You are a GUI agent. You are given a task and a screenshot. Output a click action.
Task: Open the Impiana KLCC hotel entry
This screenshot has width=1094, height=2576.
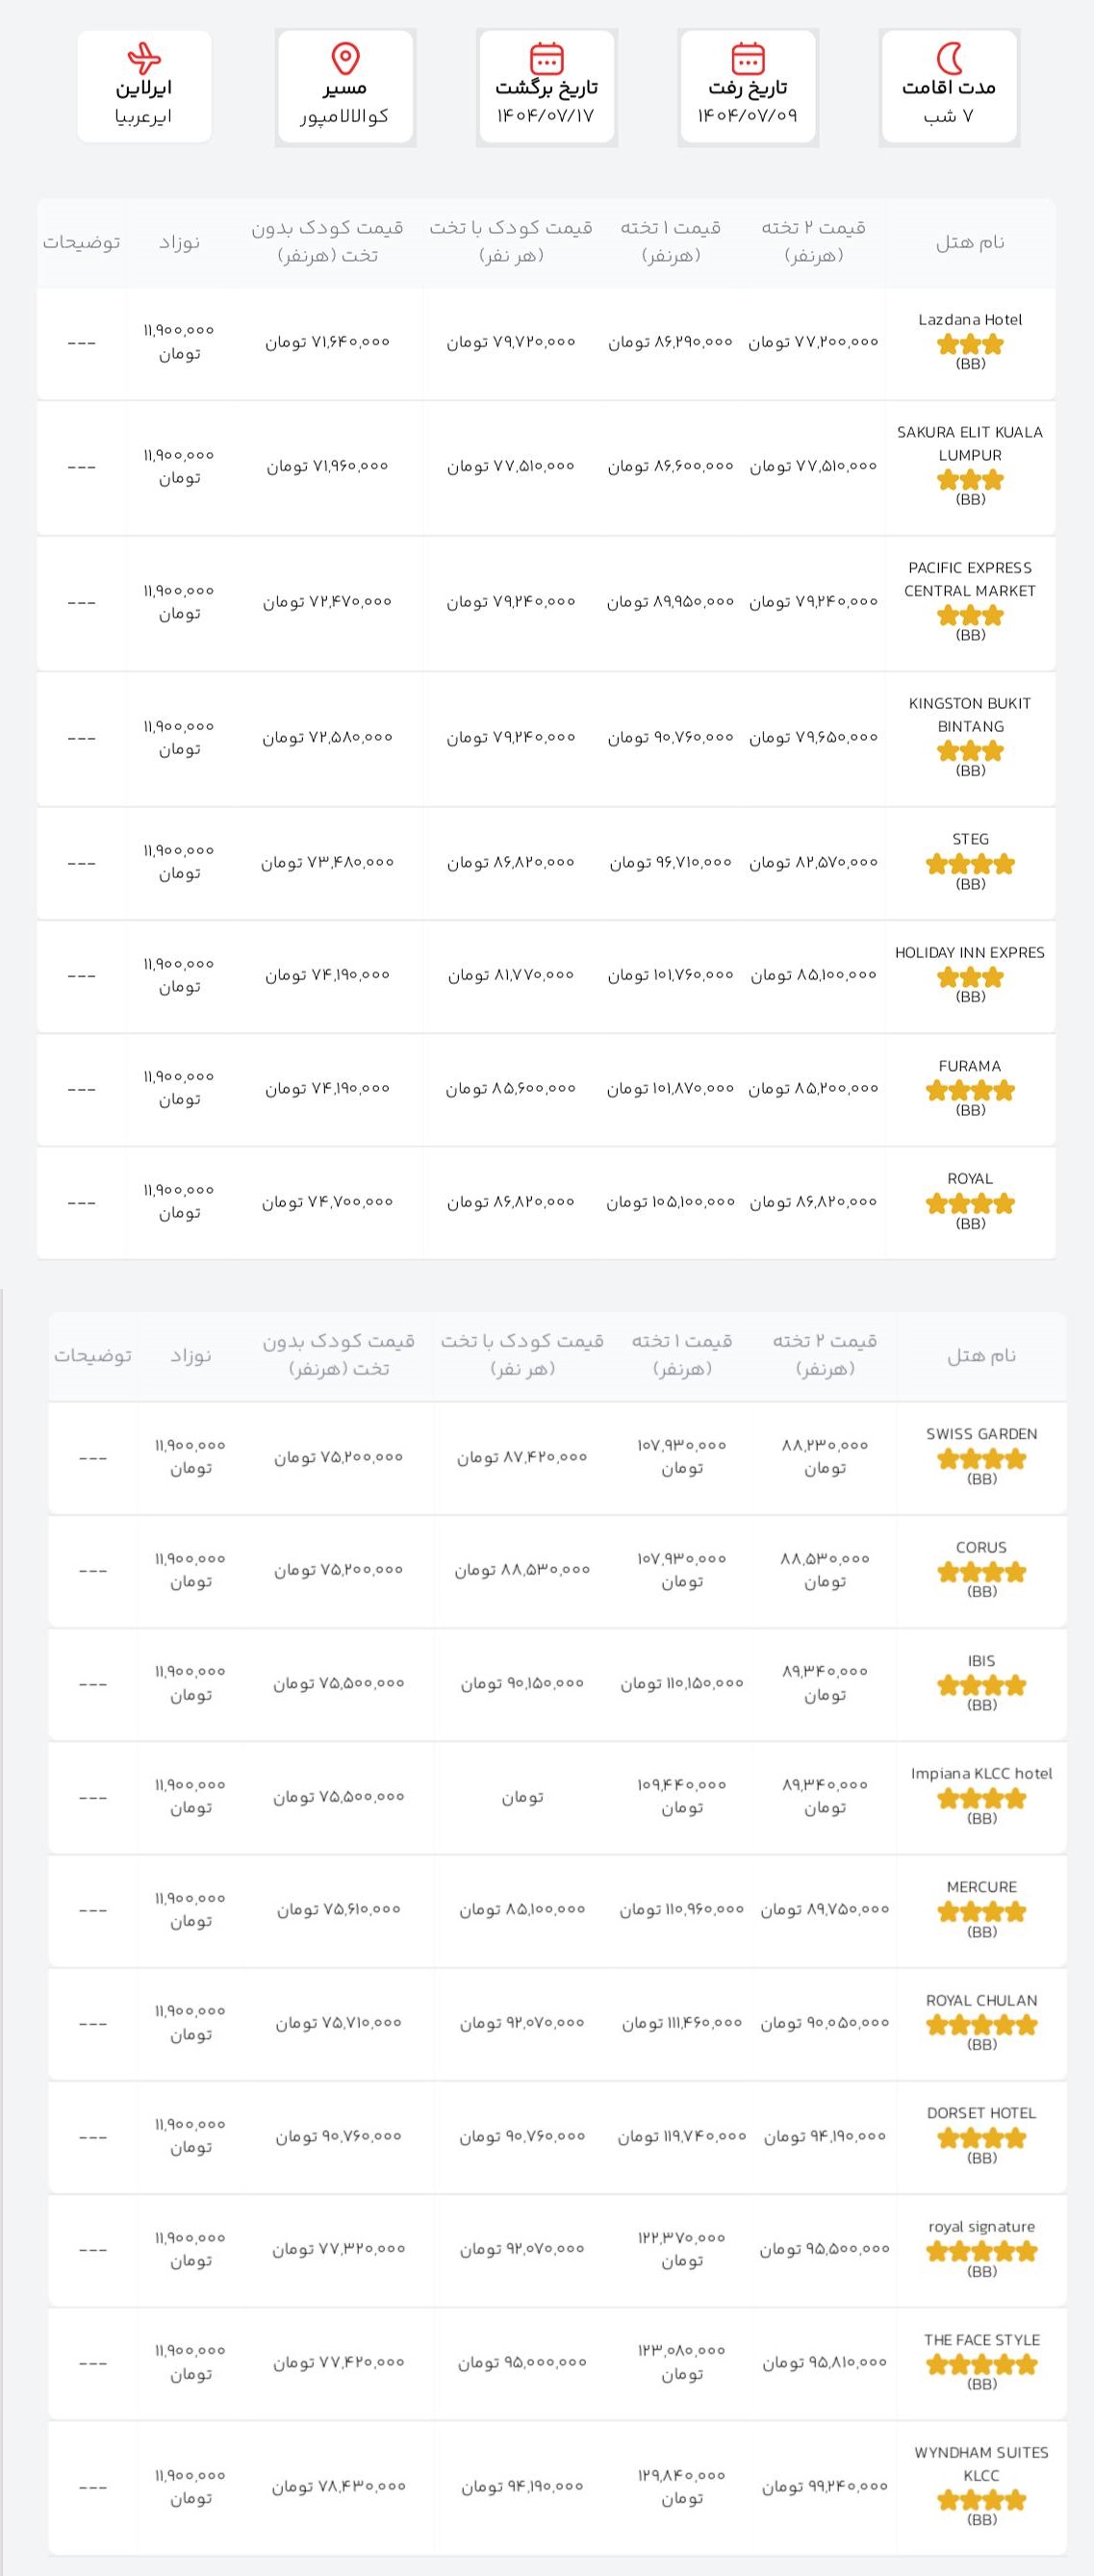[982, 1773]
